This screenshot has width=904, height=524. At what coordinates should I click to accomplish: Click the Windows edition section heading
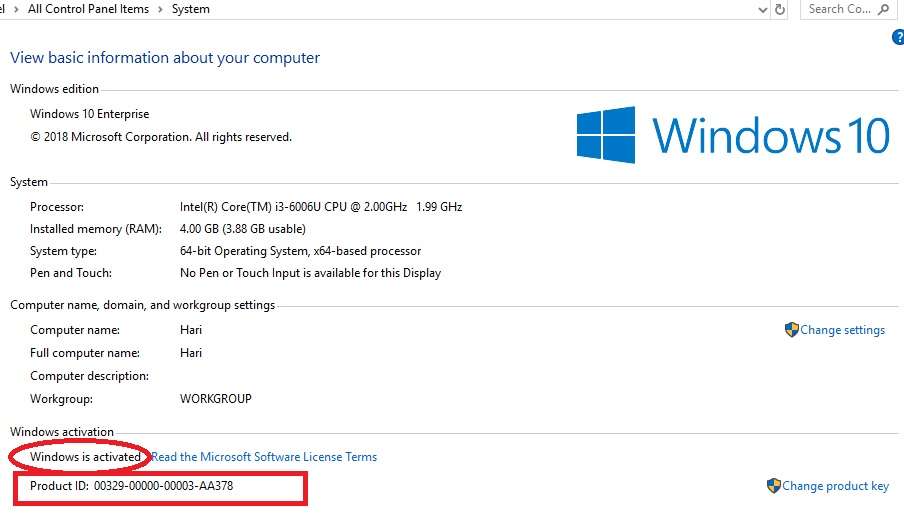(54, 89)
